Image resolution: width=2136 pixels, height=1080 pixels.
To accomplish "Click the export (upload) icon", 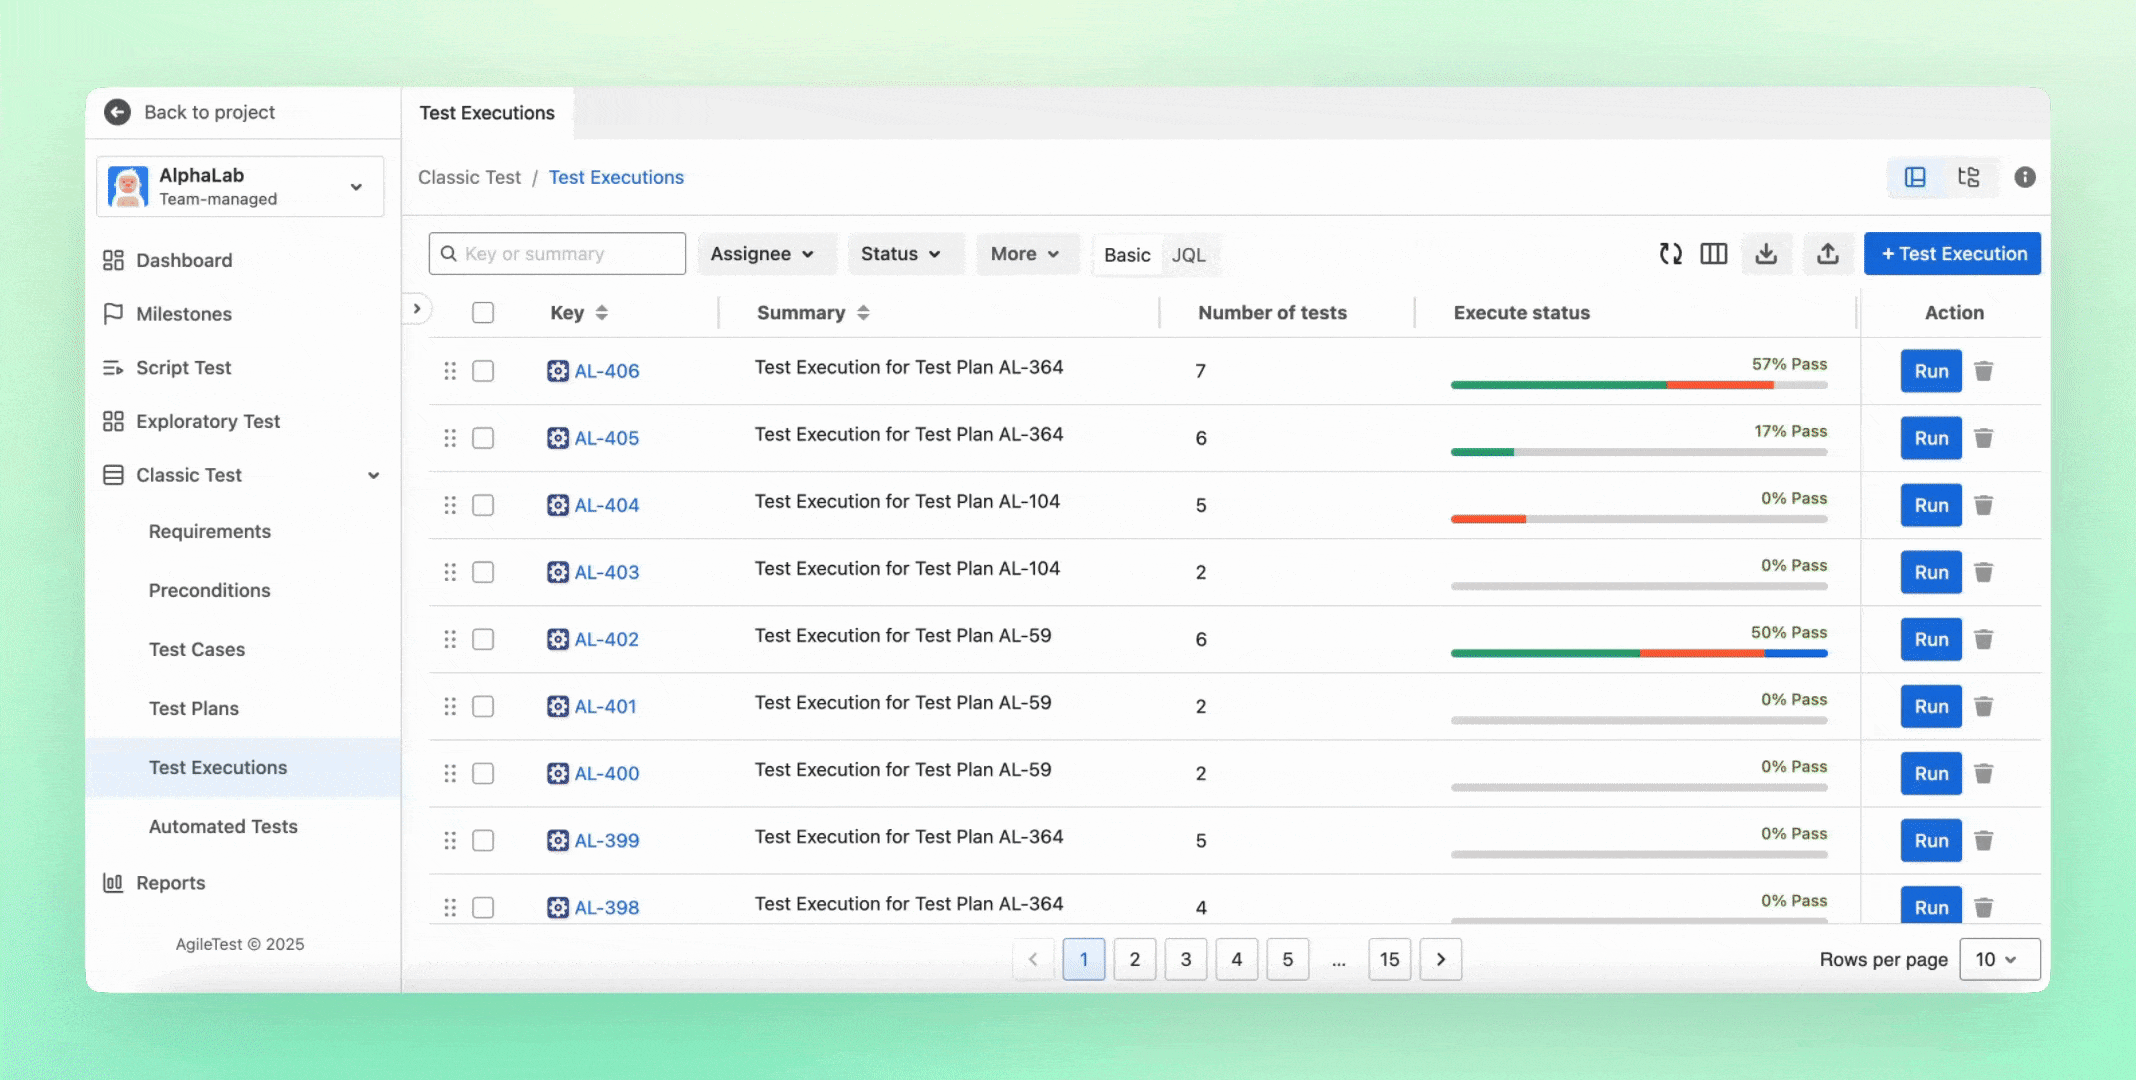I will pos(1828,254).
